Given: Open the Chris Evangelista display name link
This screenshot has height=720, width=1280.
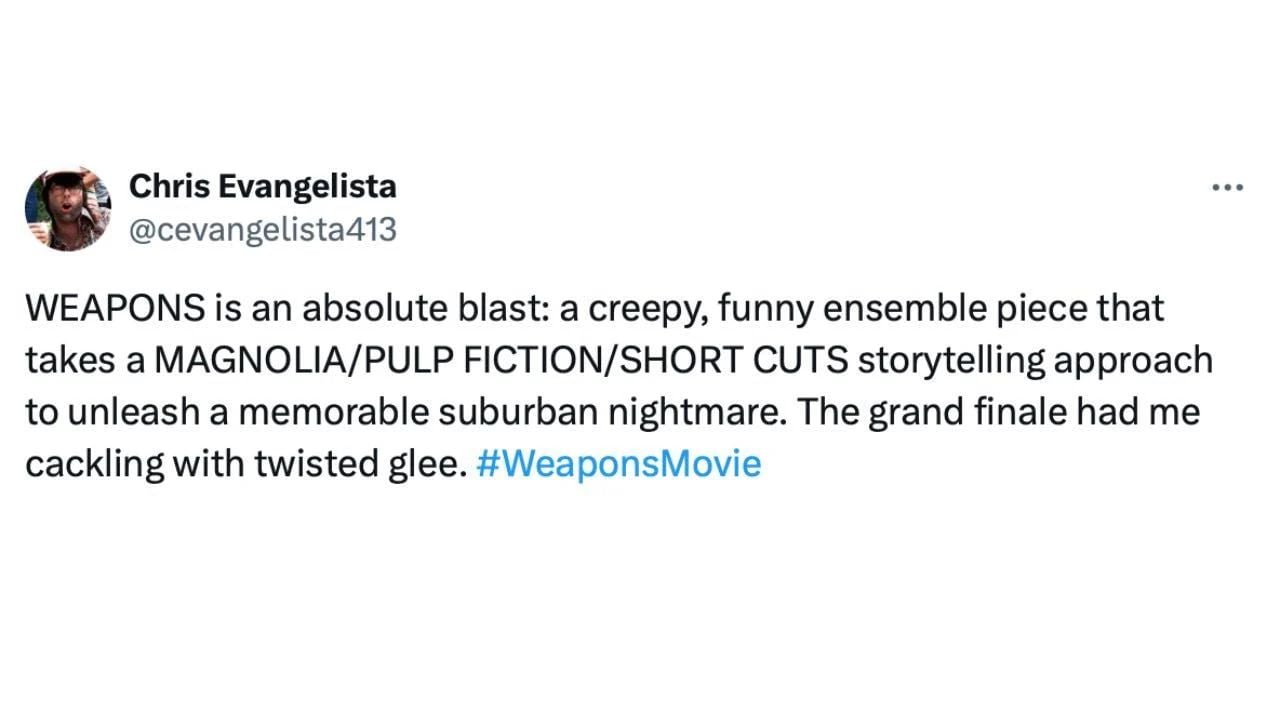Looking at the screenshot, I should click(263, 186).
